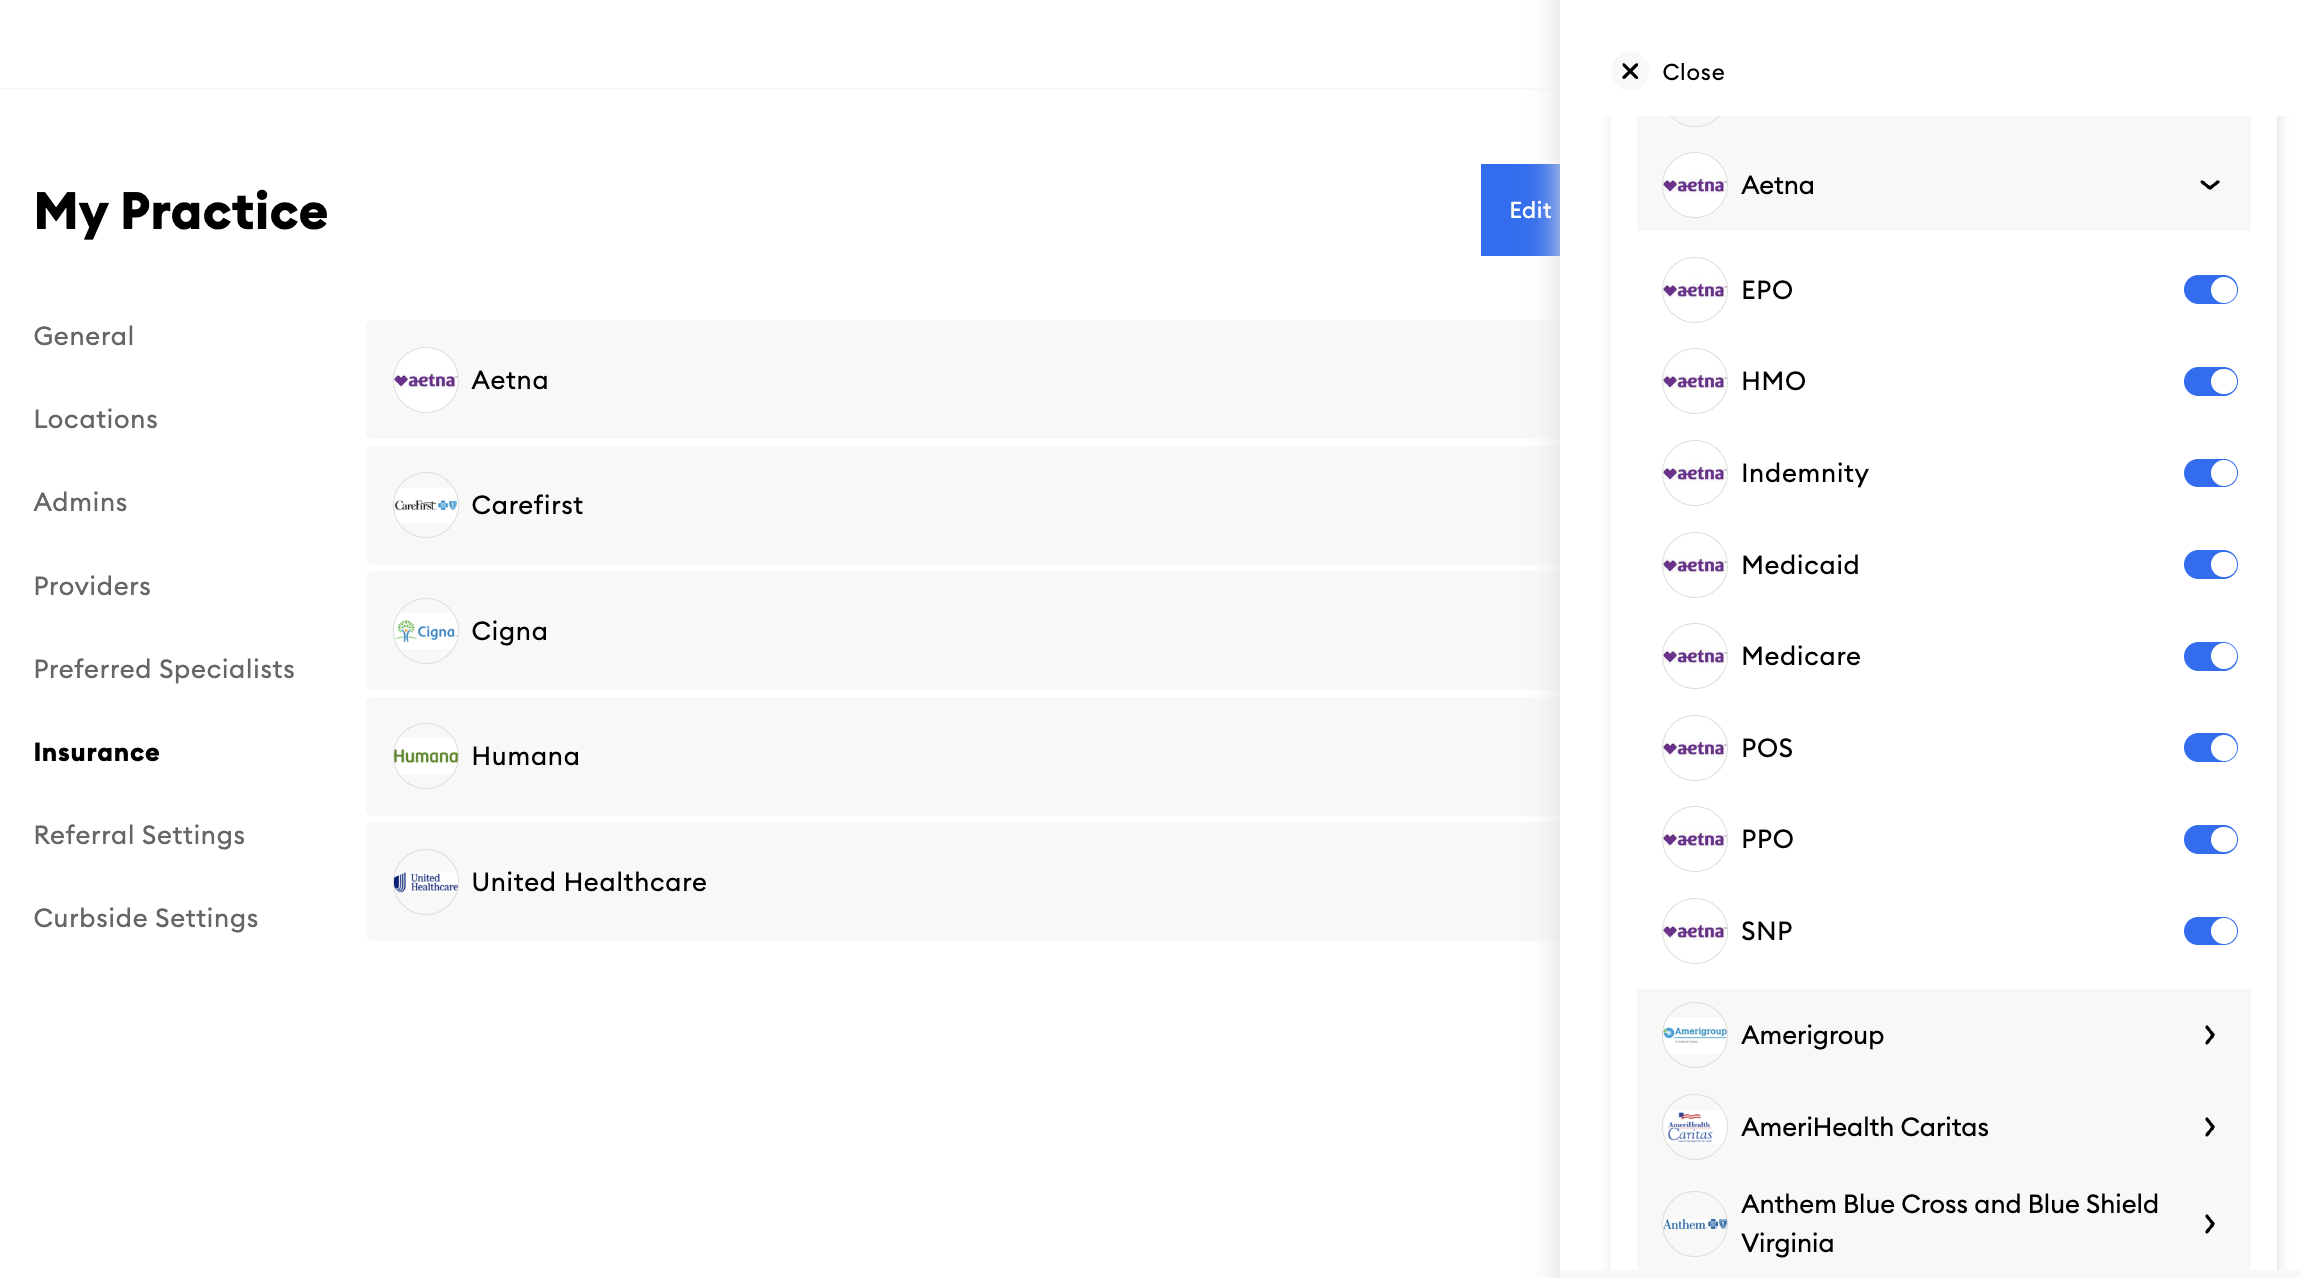The height and width of the screenshot is (1278, 2300).
Task: Go to Referral Settings in sidebar
Action: (139, 835)
